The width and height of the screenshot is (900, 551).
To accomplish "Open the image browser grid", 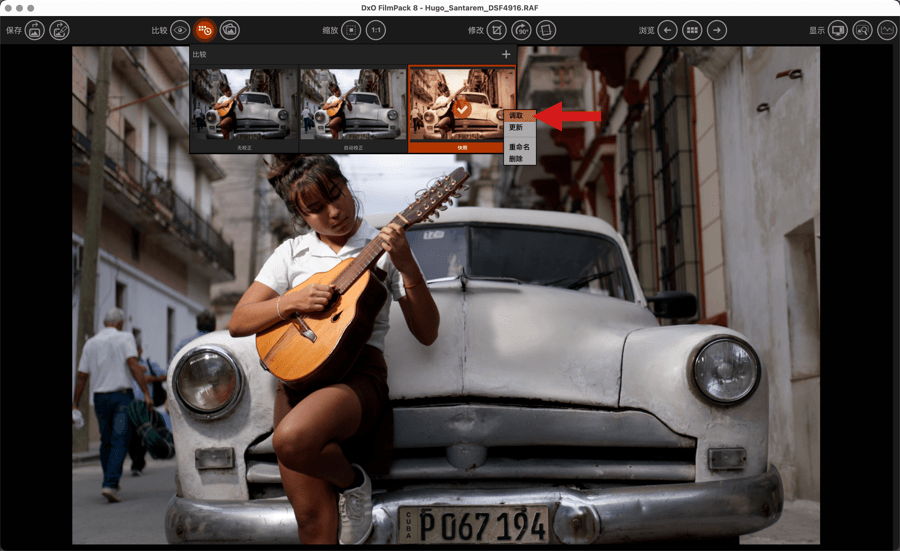I will [692, 31].
